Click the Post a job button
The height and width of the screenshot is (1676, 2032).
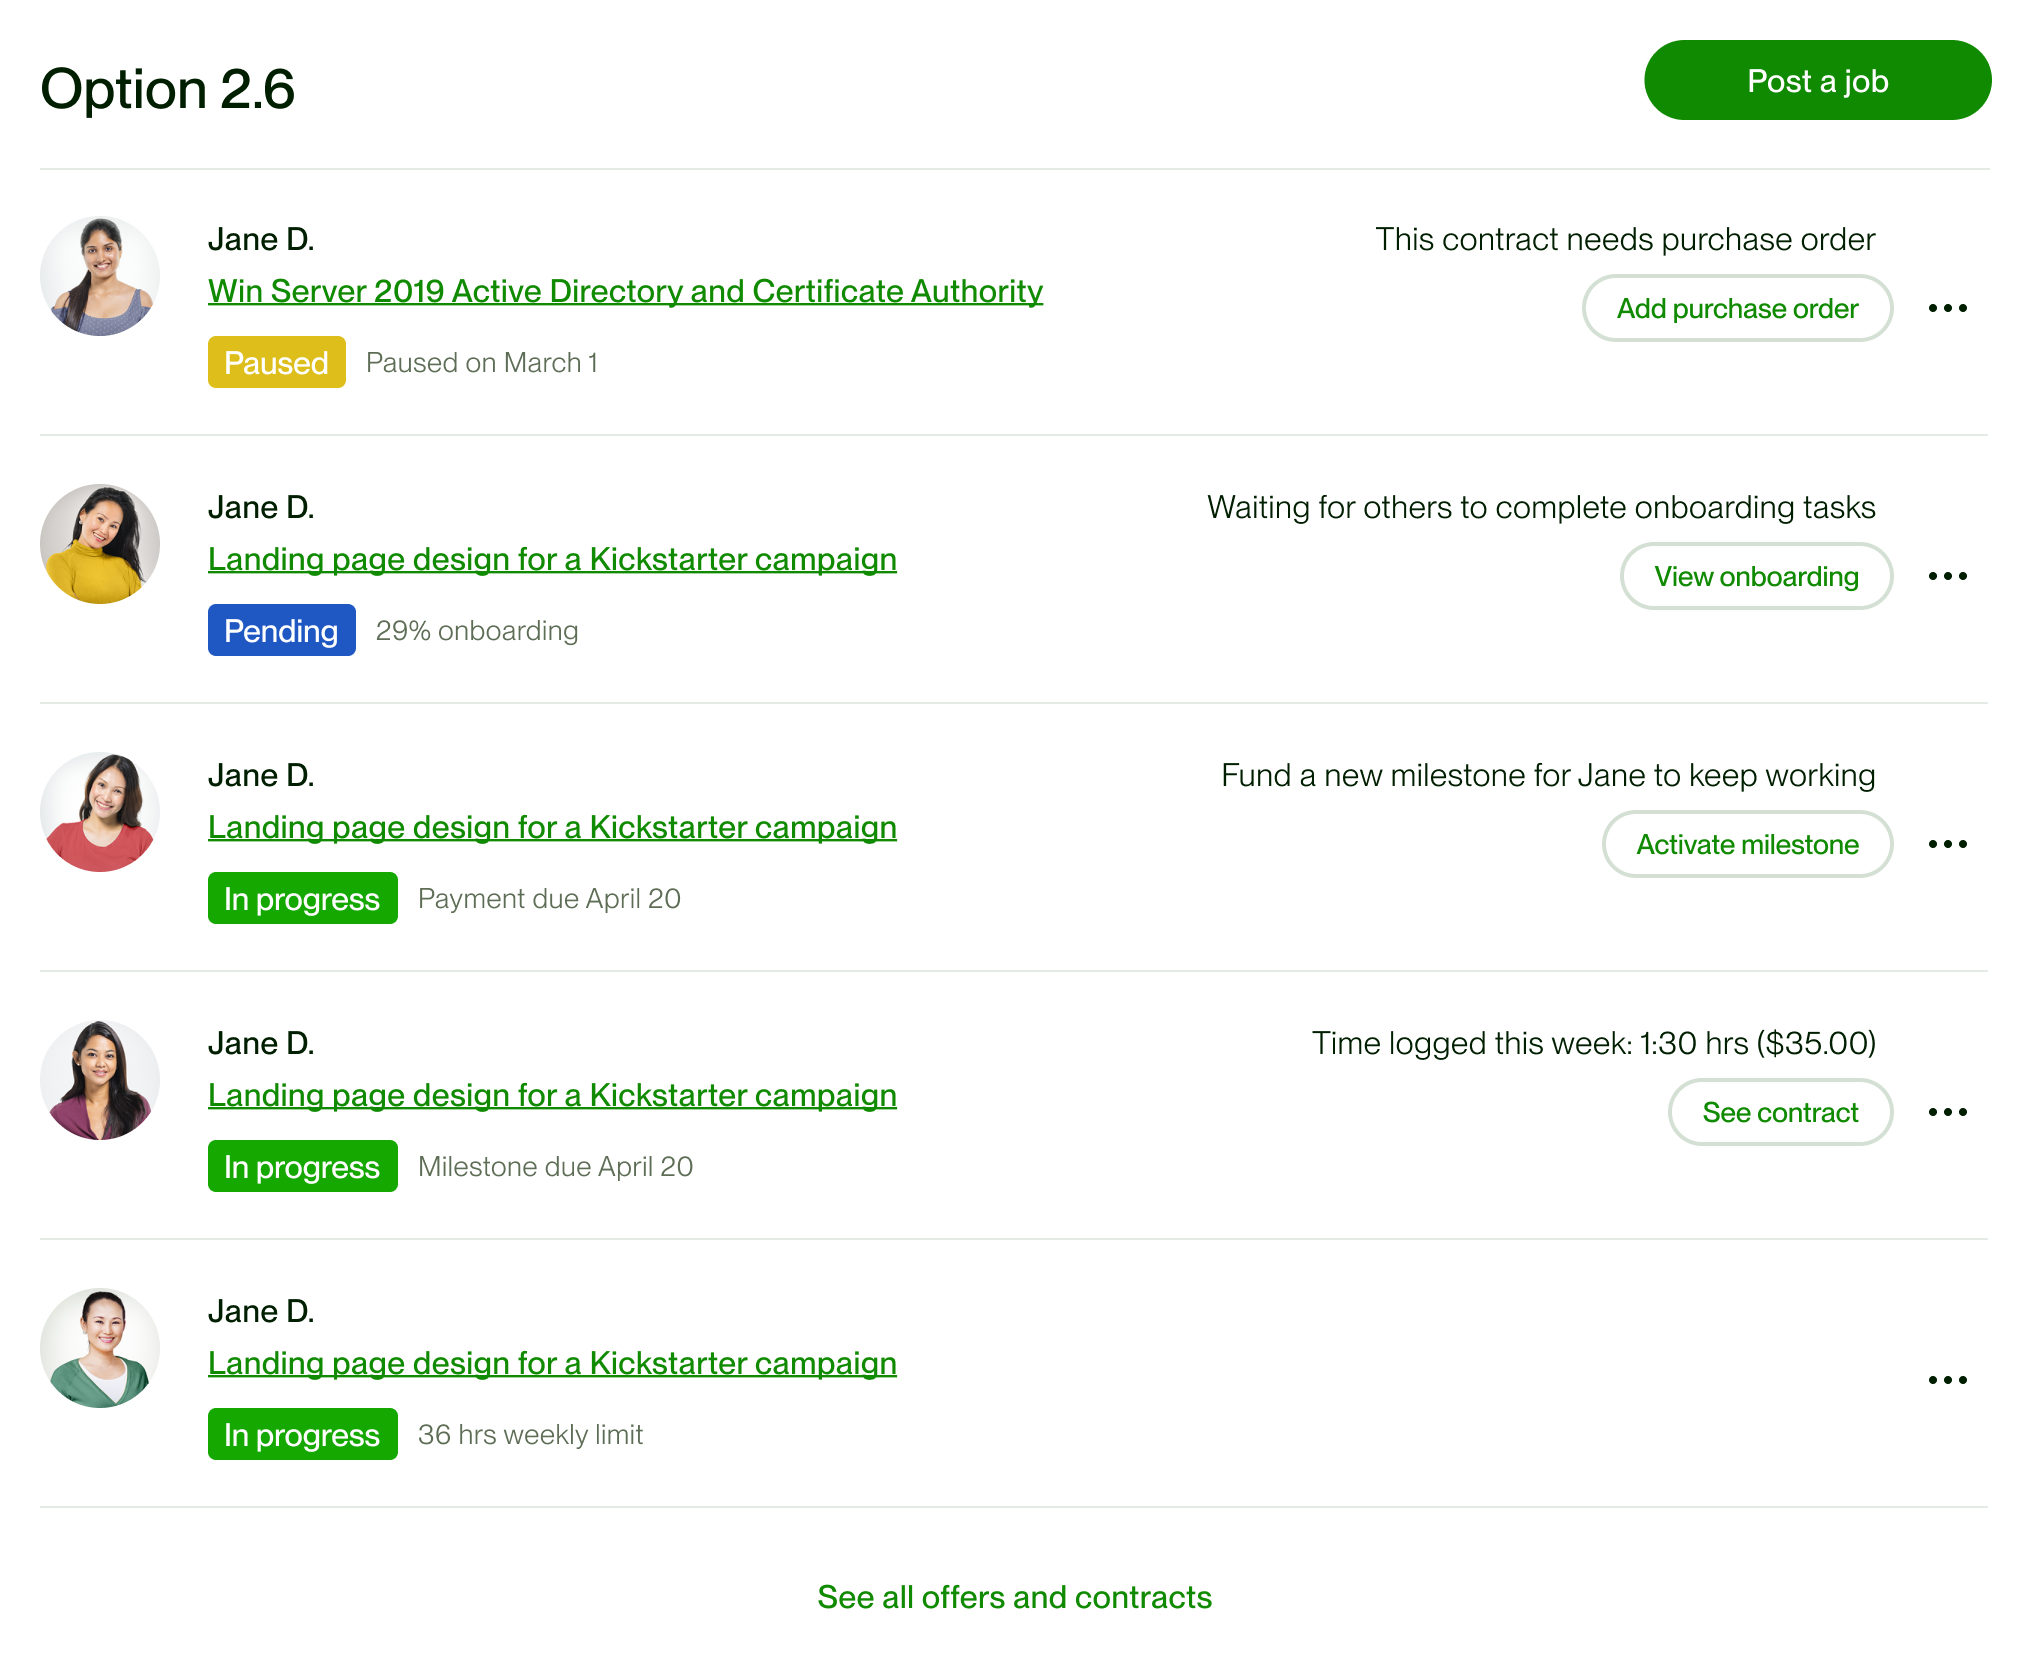pyautogui.click(x=1817, y=80)
